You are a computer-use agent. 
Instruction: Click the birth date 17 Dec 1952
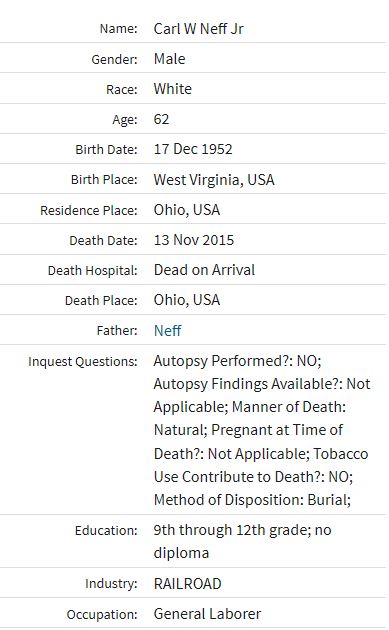point(193,149)
